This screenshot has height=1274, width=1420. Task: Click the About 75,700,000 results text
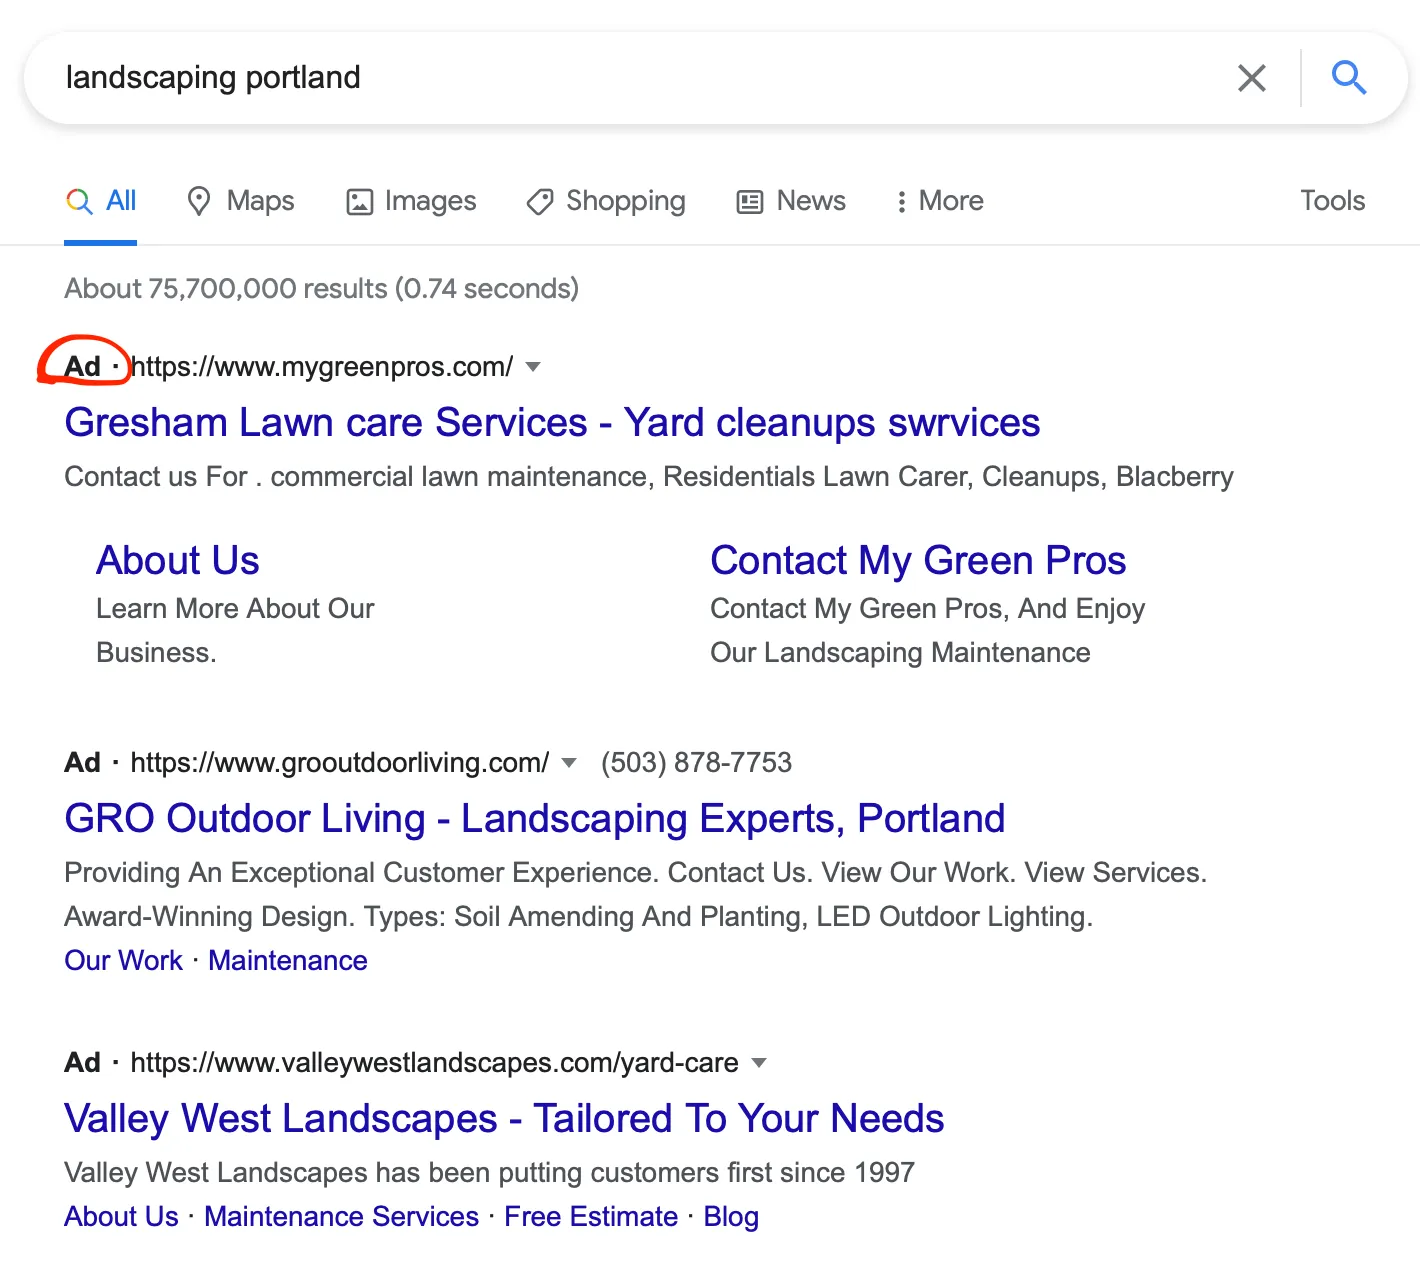[322, 289]
